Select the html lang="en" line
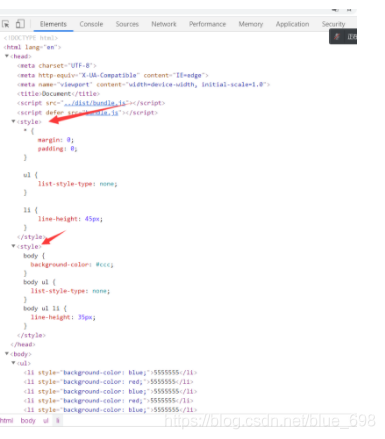Screen dimensions: 385x439 [32, 47]
